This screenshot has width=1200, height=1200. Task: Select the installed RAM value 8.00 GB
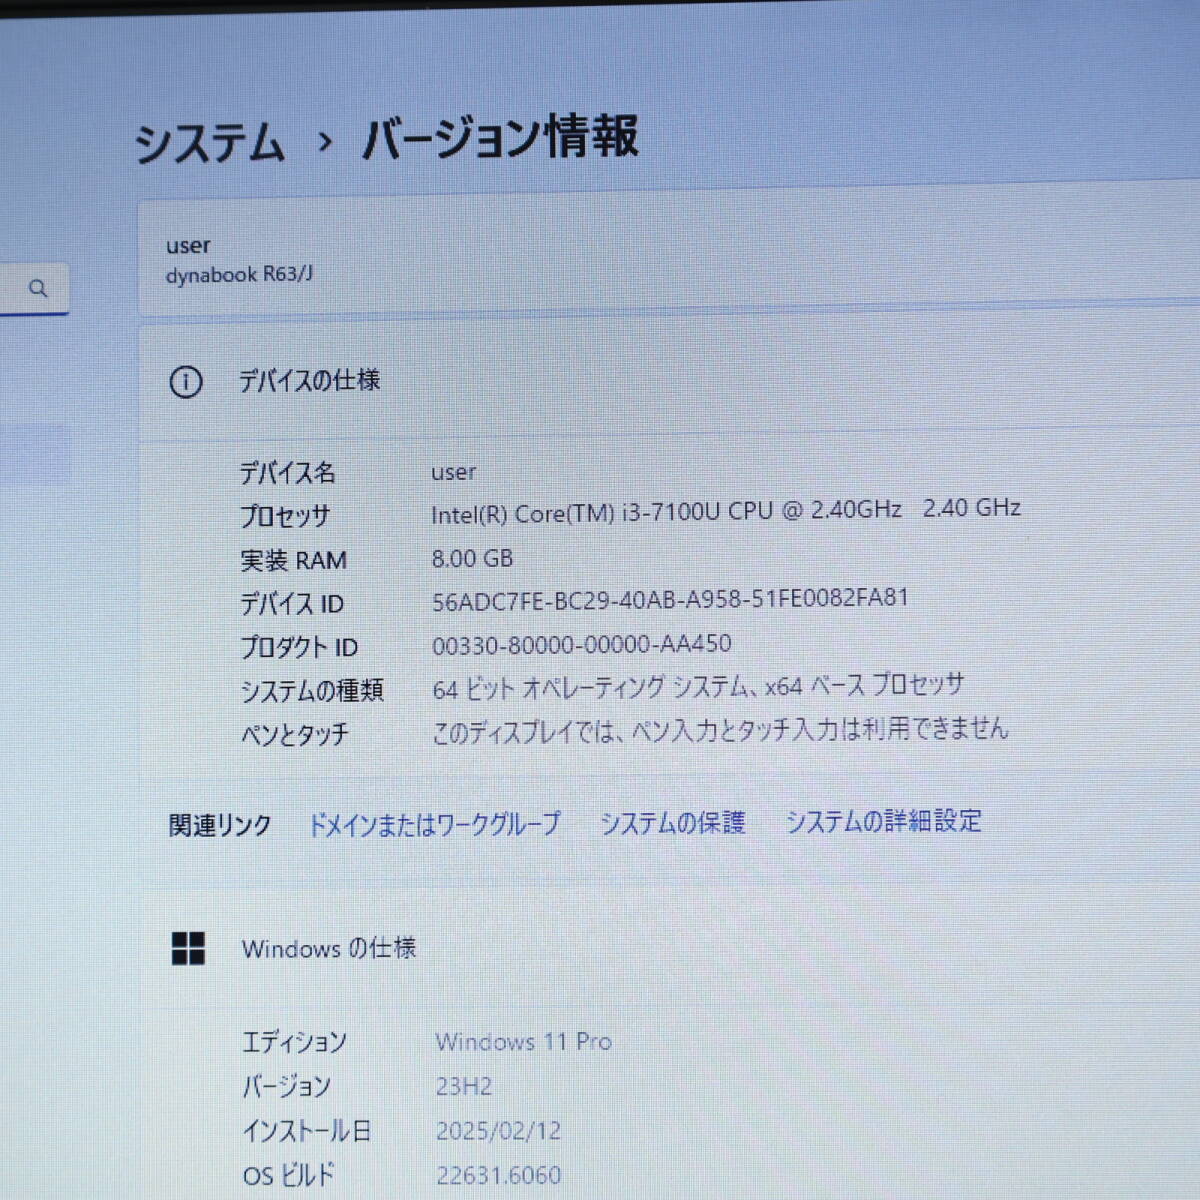click(x=472, y=558)
